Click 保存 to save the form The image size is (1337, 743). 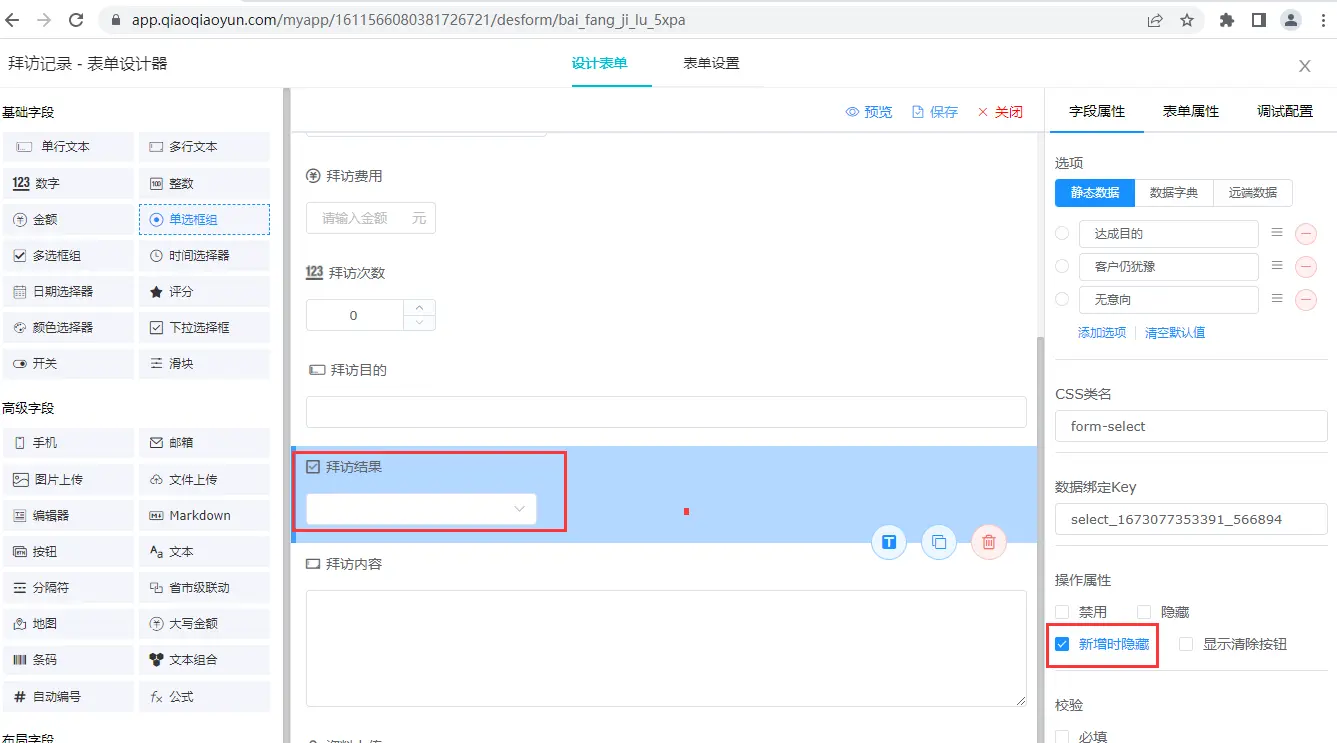click(x=935, y=112)
